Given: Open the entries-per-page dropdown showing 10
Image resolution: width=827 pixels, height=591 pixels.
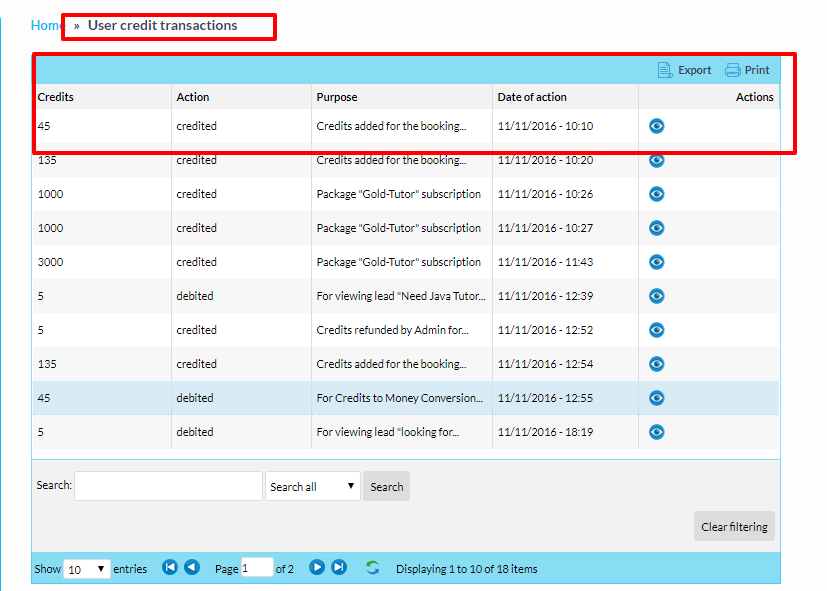Looking at the screenshot, I should click(x=87, y=569).
